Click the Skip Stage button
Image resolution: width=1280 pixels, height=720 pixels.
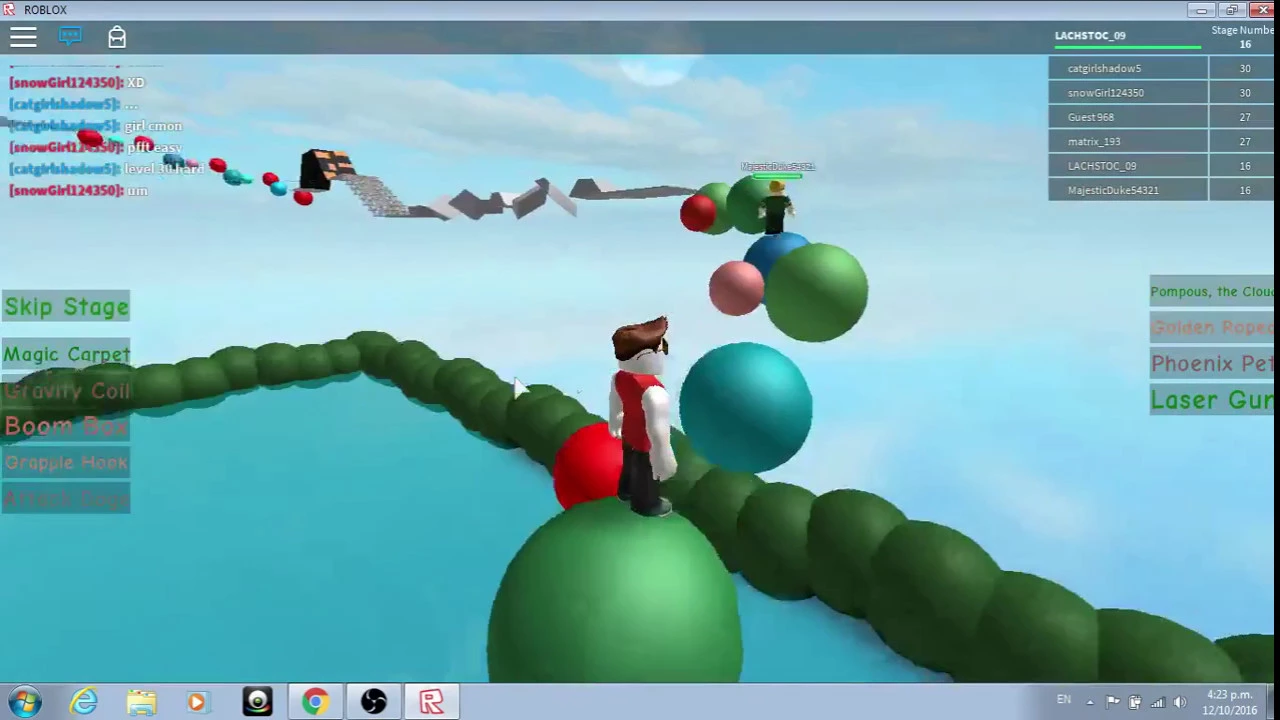[x=66, y=307]
